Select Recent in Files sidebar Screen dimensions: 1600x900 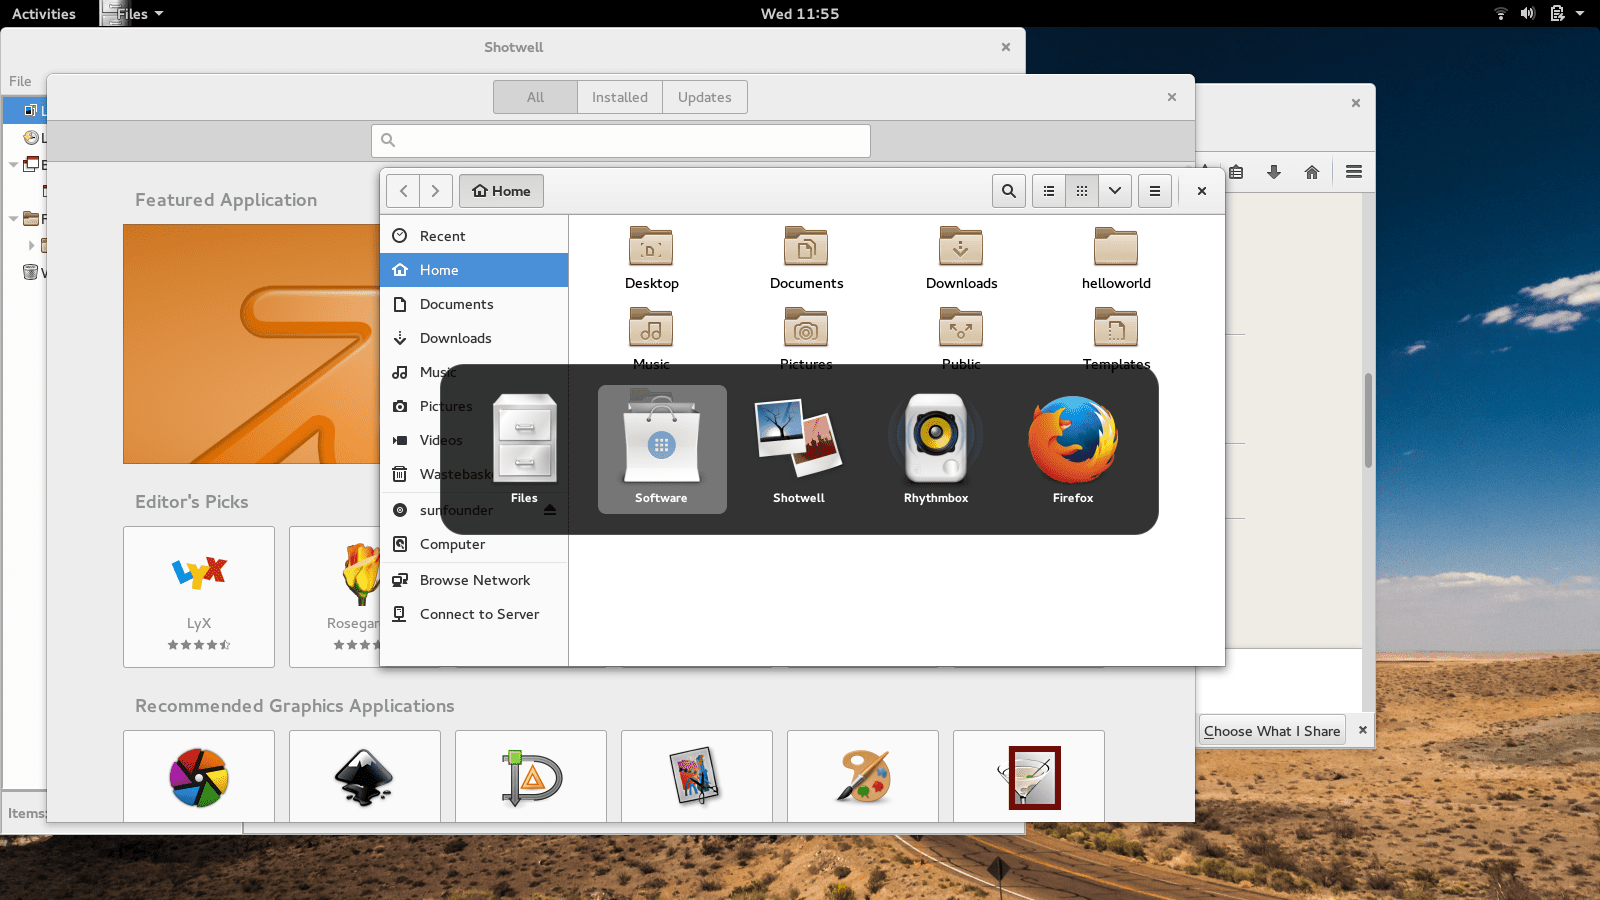tap(474, 236)
